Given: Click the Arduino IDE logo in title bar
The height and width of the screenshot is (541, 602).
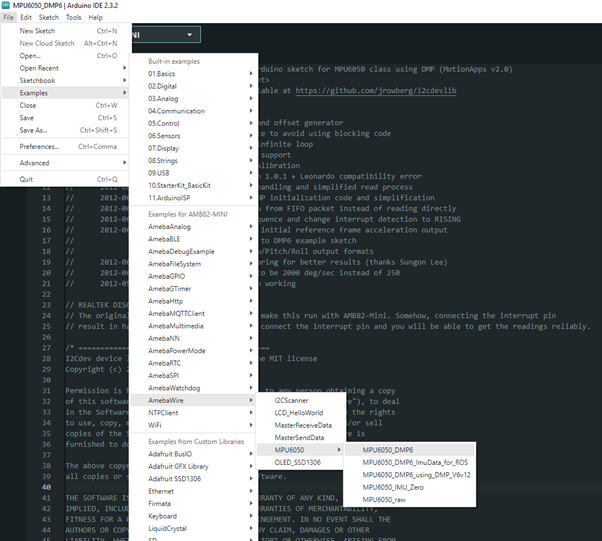Looking at the screenshot, I should (x=7, y=5).
